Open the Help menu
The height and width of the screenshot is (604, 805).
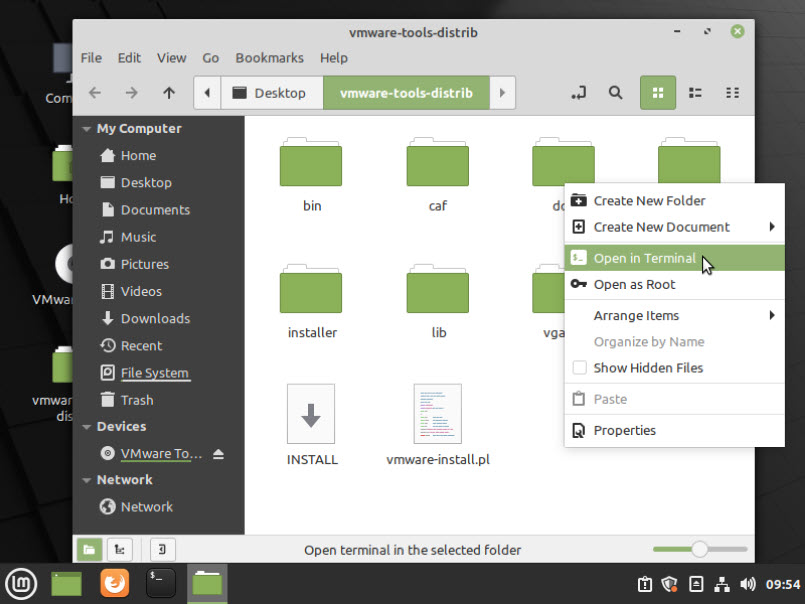click(x=334, y=58)
